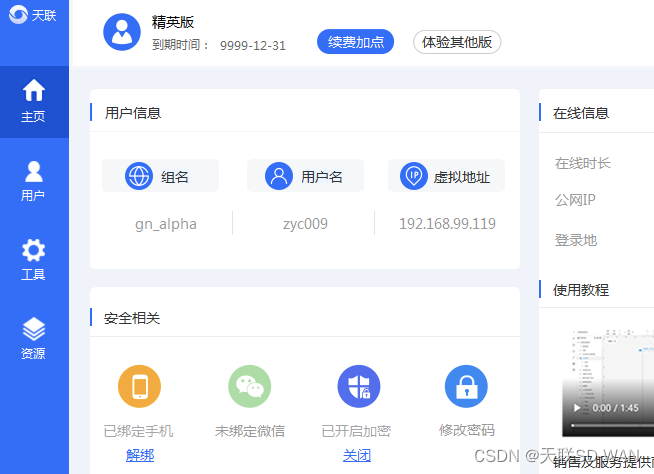Click the expiry date 9999-12-31
The width and height of the screenshot is (654, 474).
tap(253, 45)
